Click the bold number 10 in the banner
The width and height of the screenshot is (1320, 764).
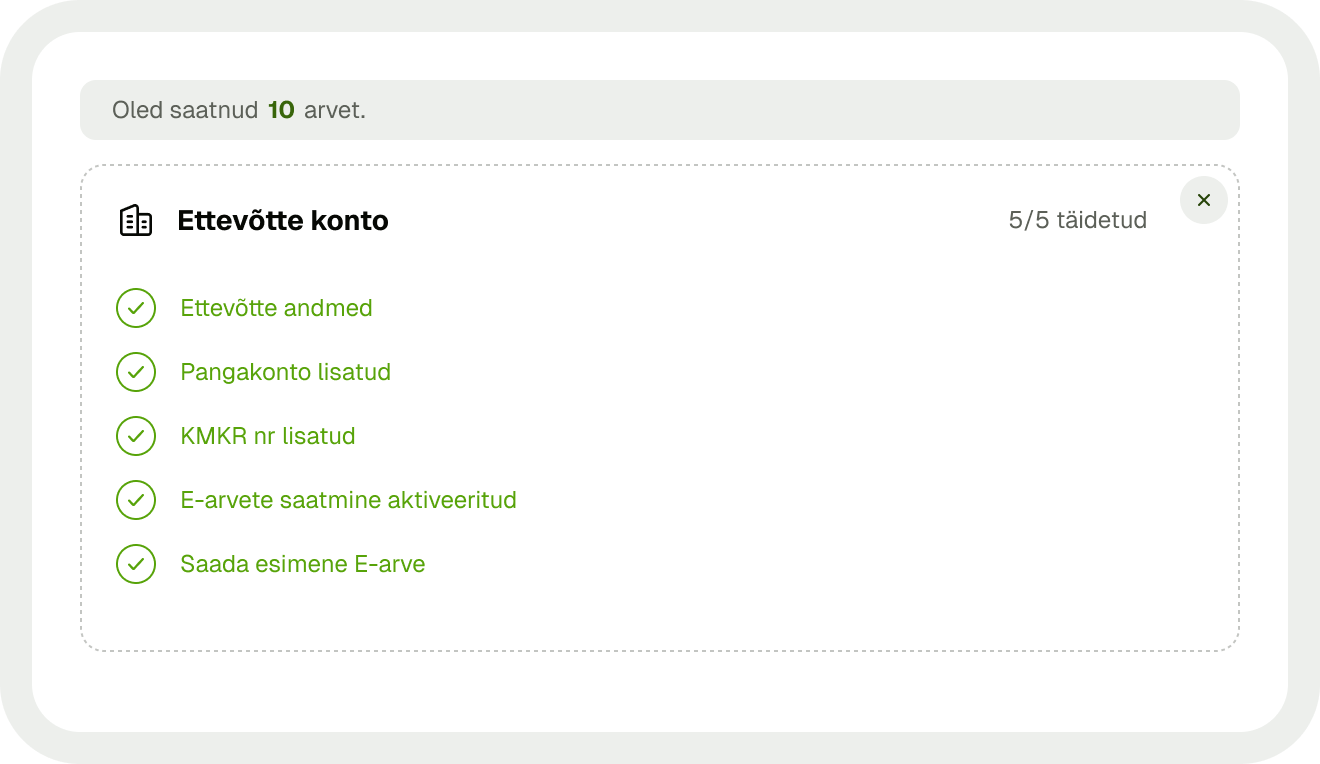281,110
